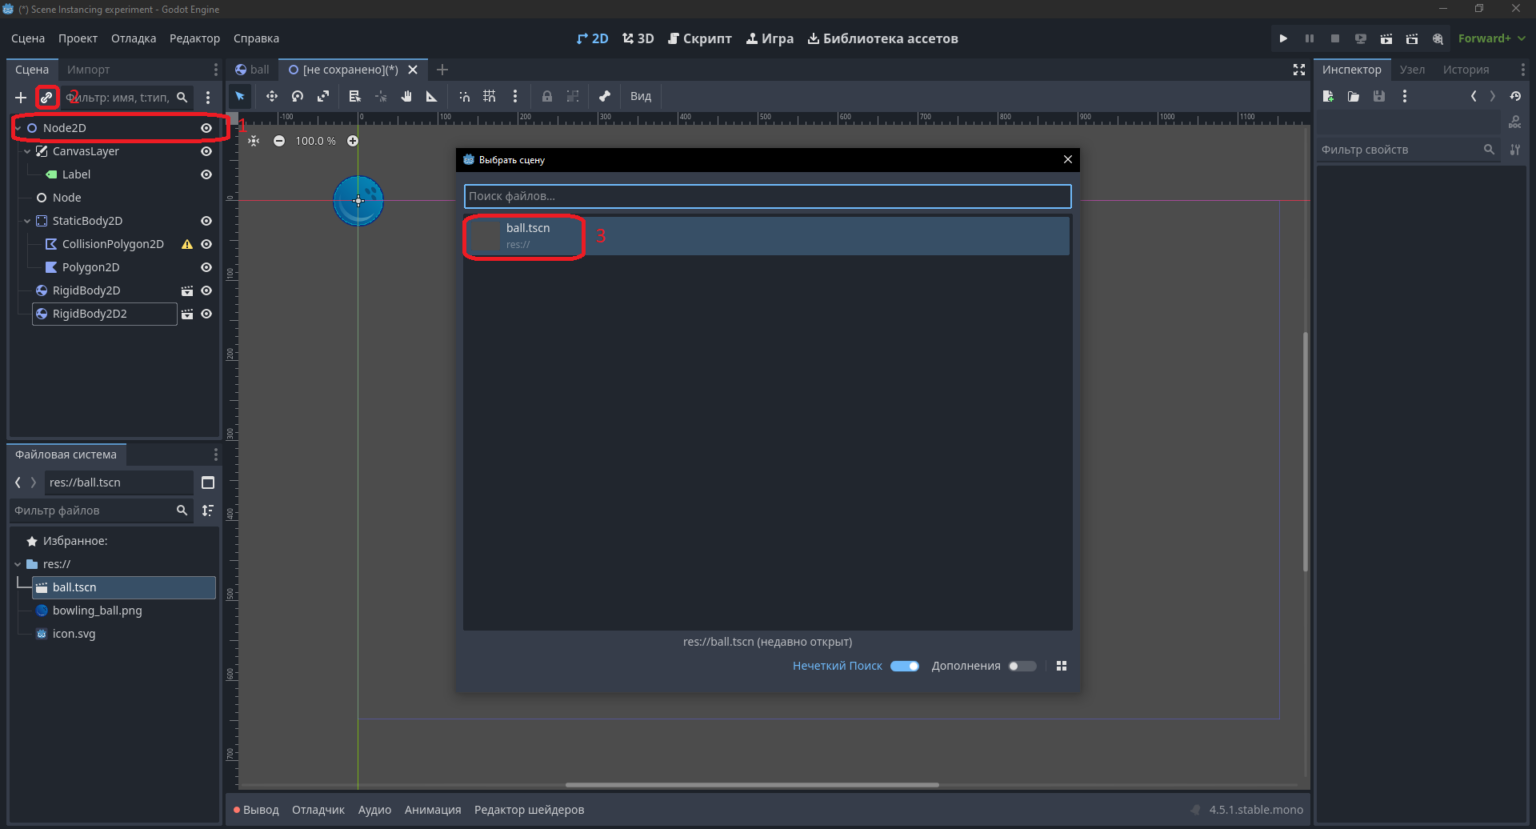Open the Проект menu
Screen dimensions: 1536x829
tap(78, 38)
